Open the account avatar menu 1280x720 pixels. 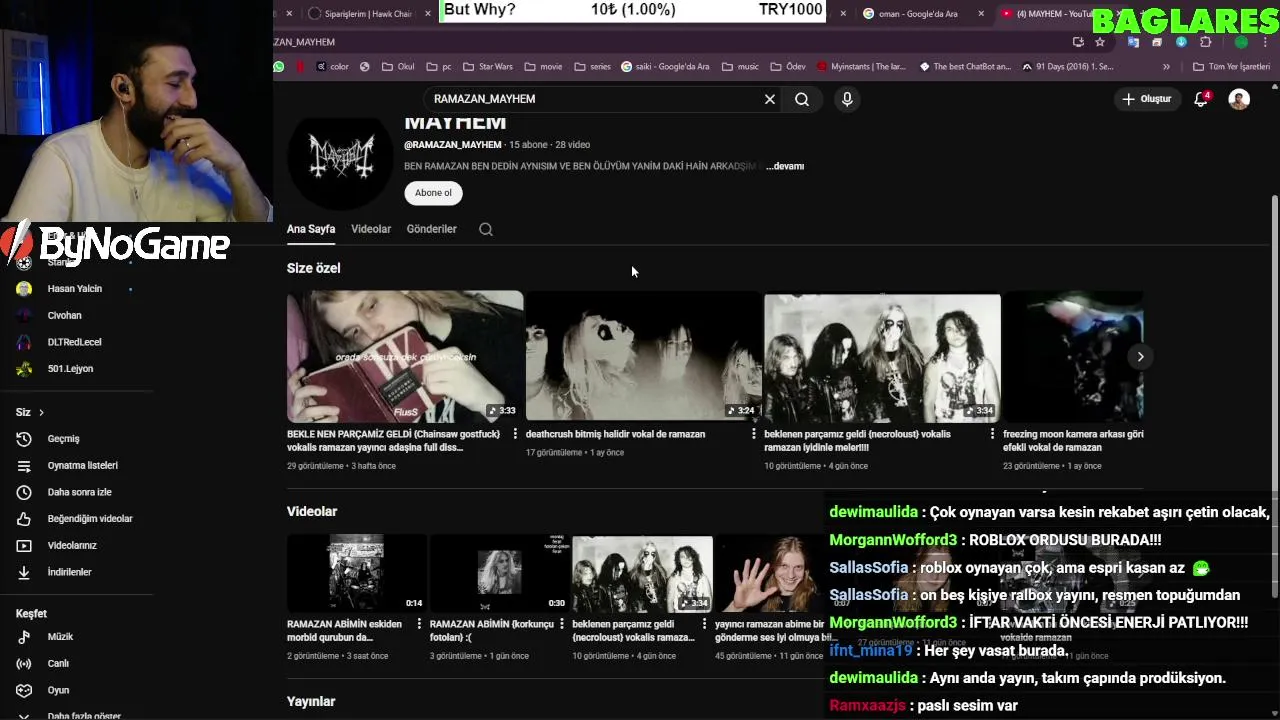click(x=1239, y=99)
